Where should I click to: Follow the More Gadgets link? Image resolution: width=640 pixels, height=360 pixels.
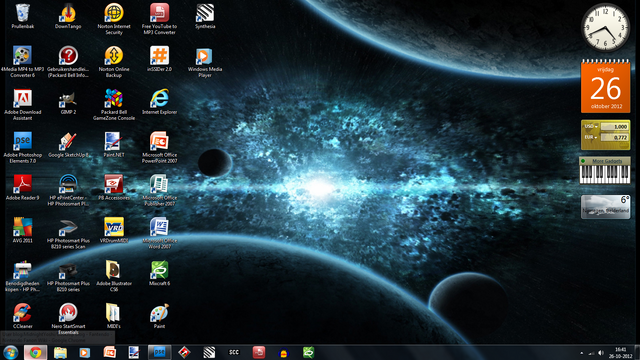607,161
